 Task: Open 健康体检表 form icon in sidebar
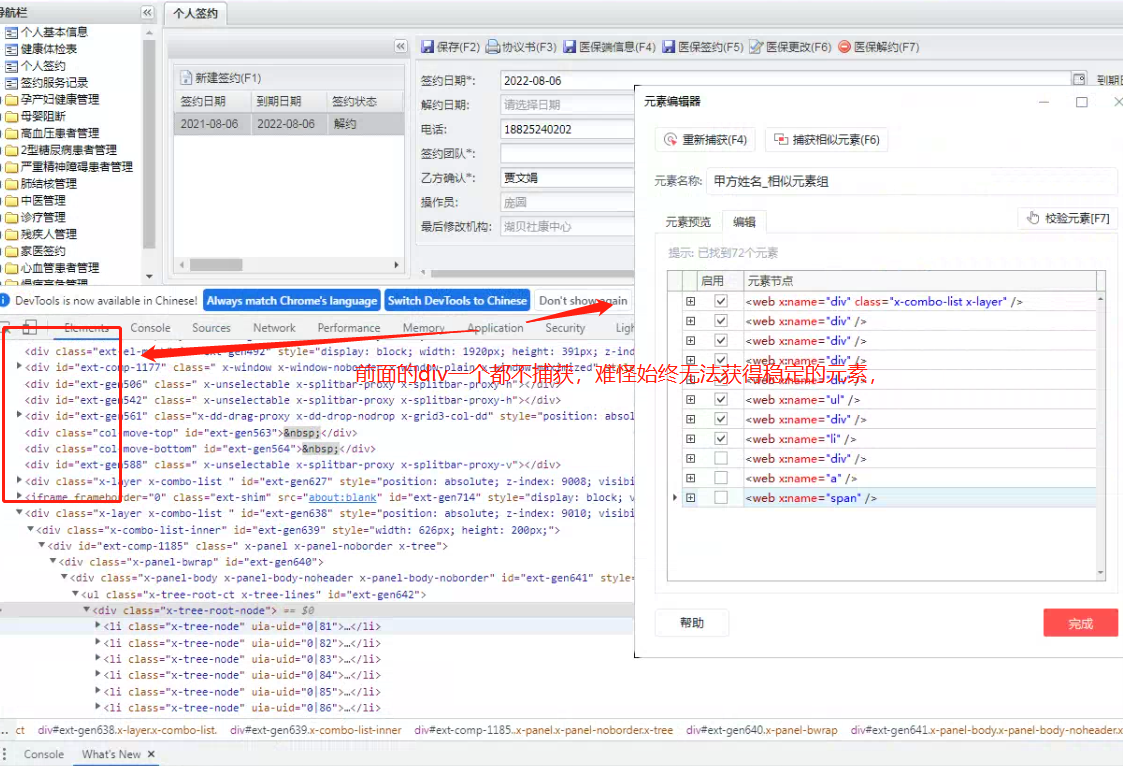11,49
